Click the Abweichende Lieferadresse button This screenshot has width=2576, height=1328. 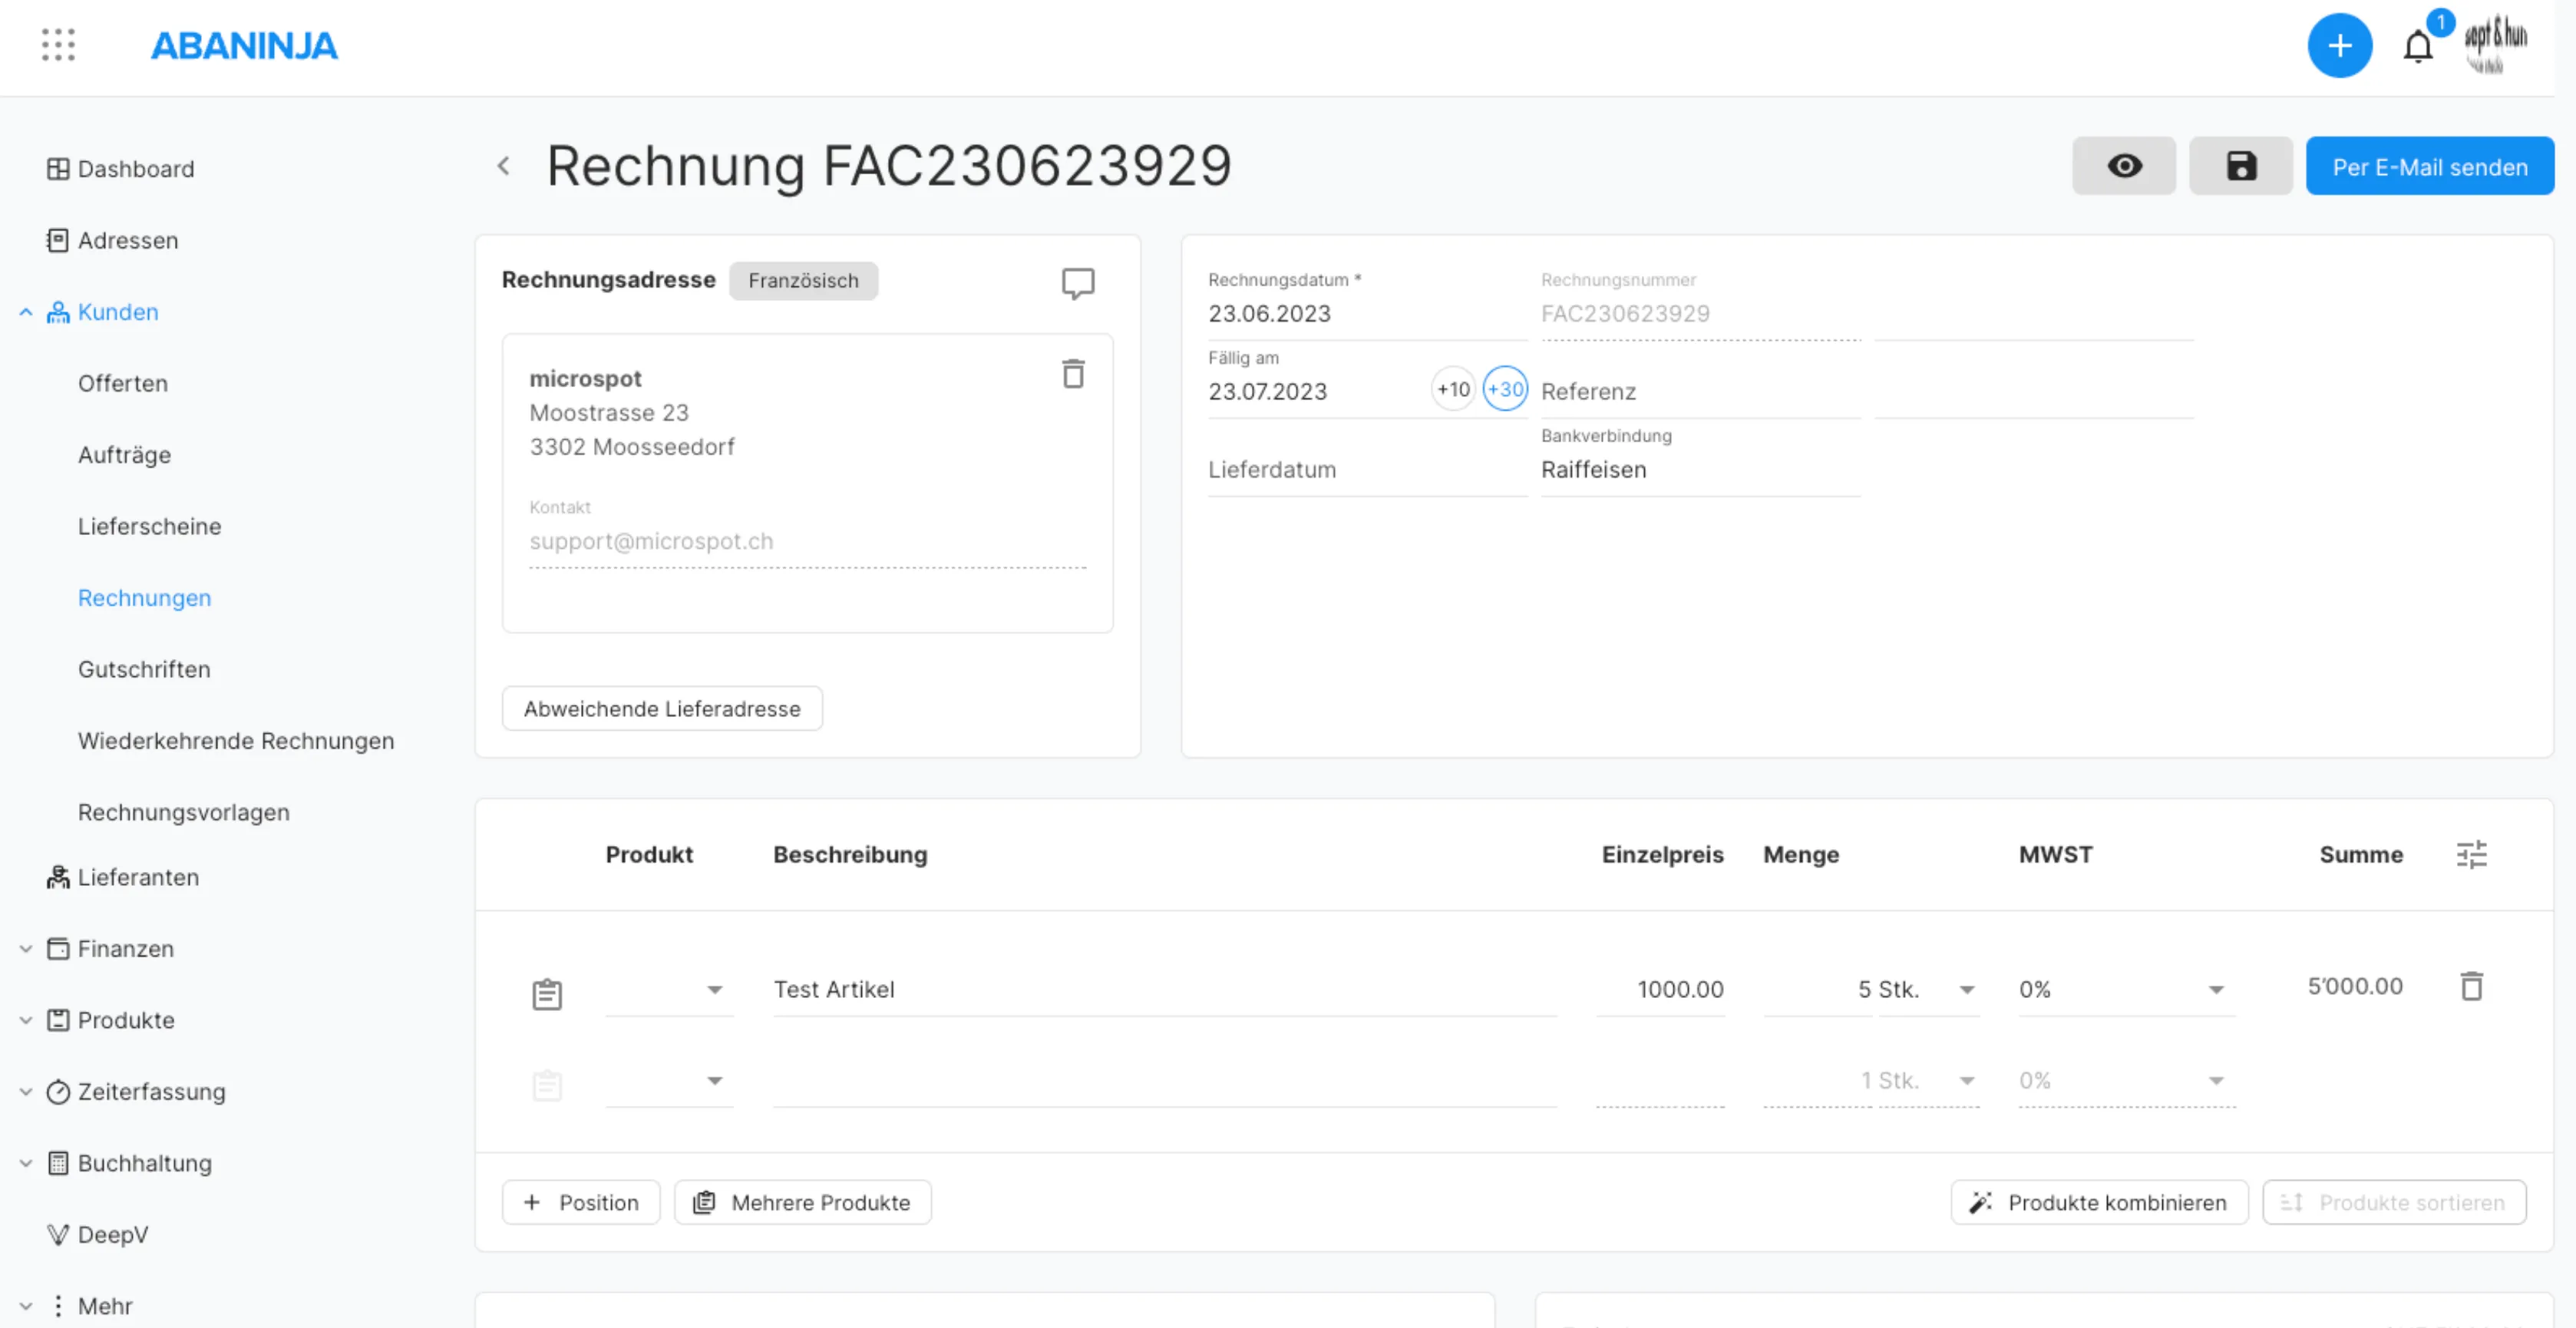pyautogui.click(x=662, y=709)
